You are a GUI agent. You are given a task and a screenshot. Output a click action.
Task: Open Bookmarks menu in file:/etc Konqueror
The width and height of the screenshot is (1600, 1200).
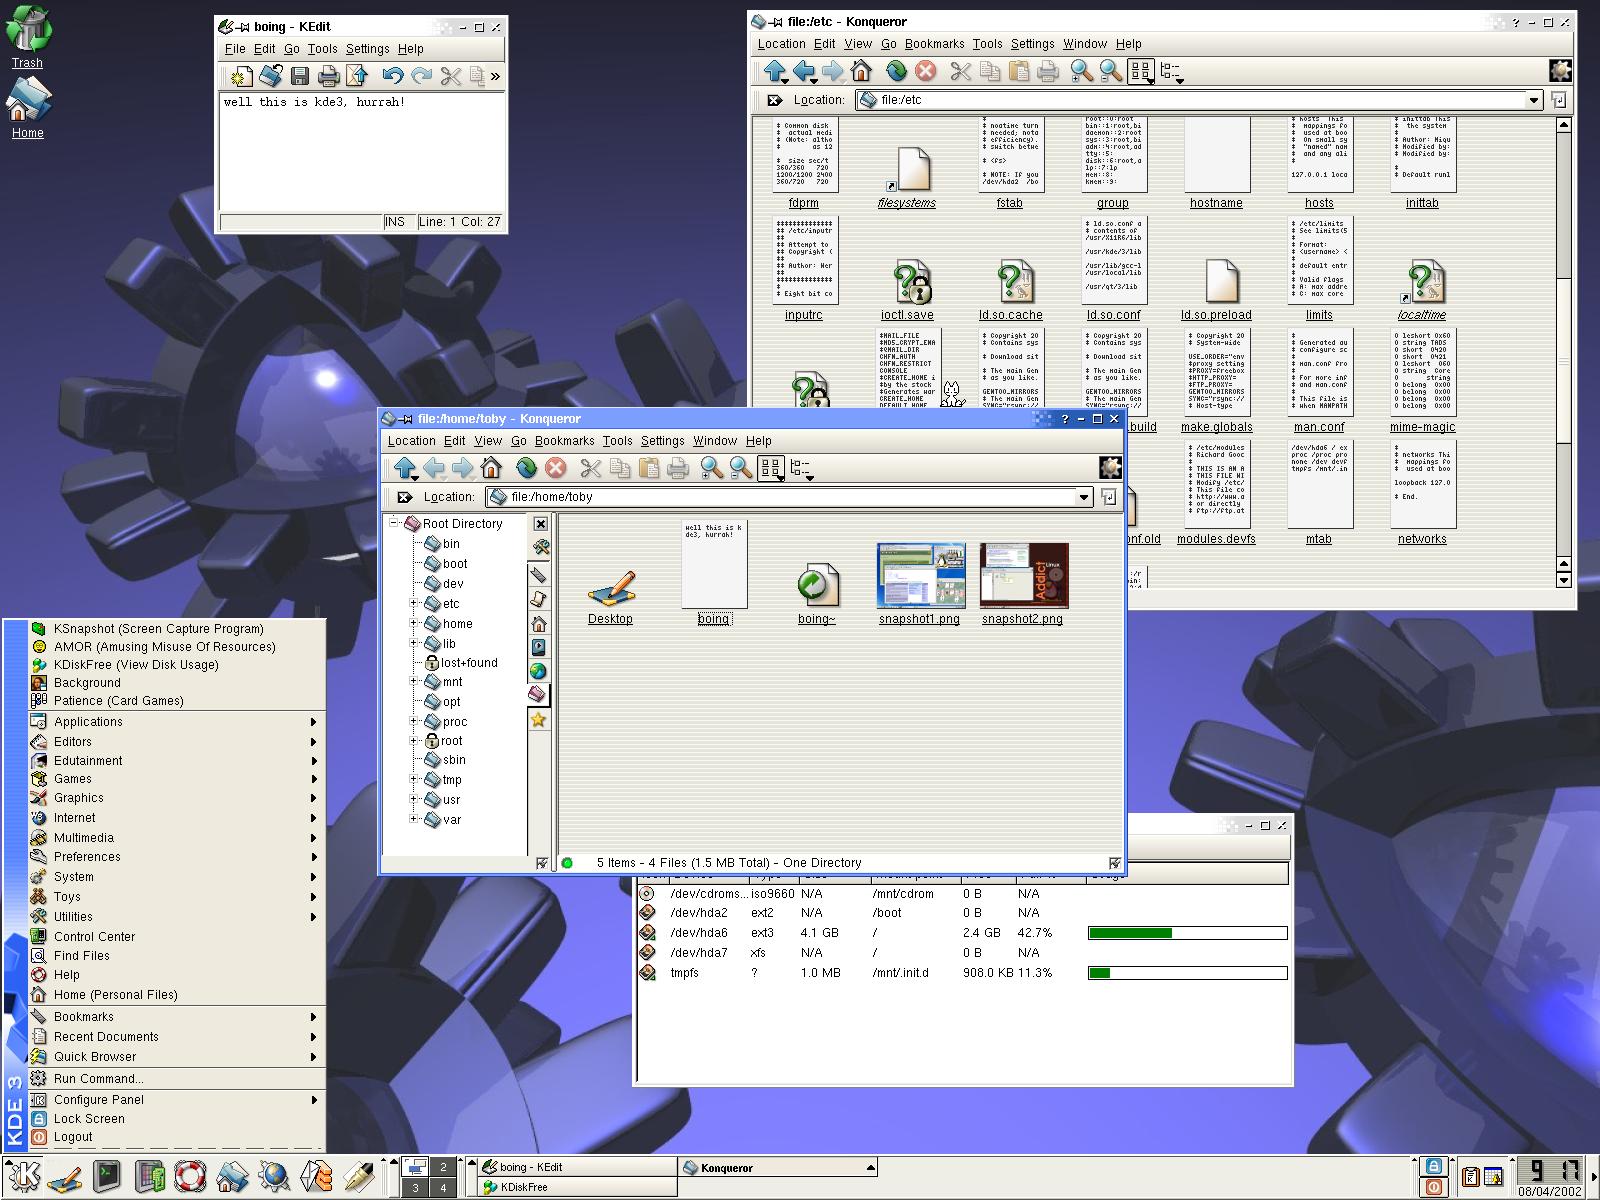click(935, 44)
